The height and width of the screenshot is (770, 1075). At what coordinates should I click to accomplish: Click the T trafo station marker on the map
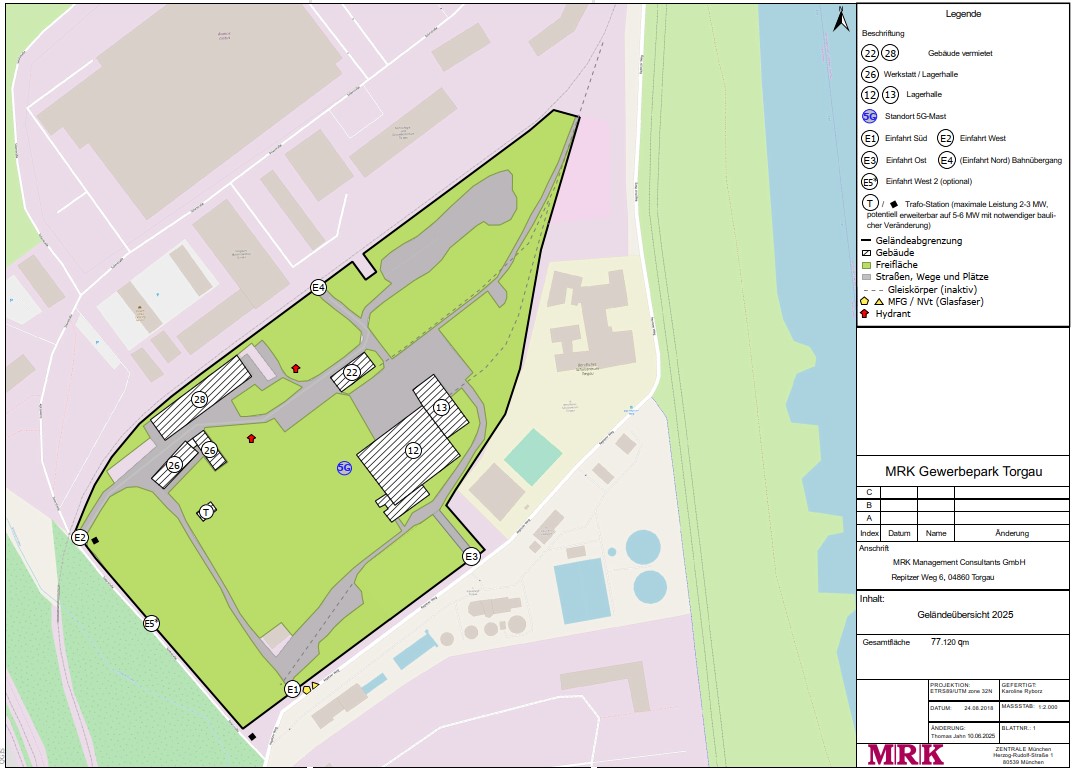point(206,512)
